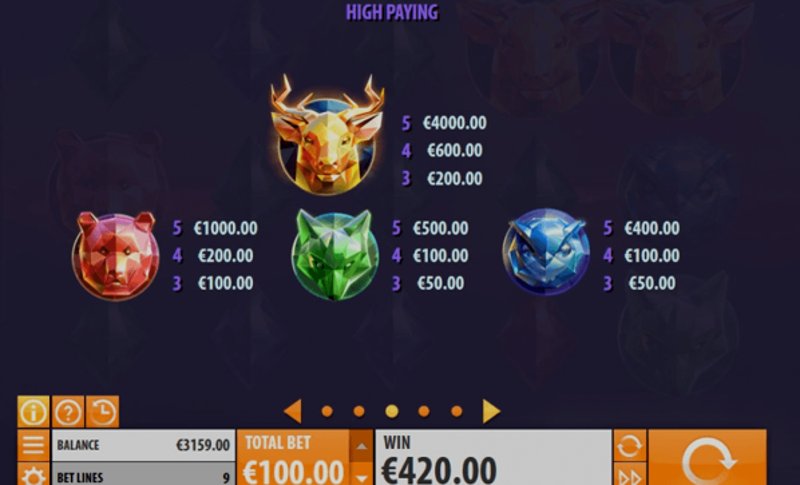This screenshot has height=485, width=800.
Task: Open the help question mark icon
Action: coord(68,412)
